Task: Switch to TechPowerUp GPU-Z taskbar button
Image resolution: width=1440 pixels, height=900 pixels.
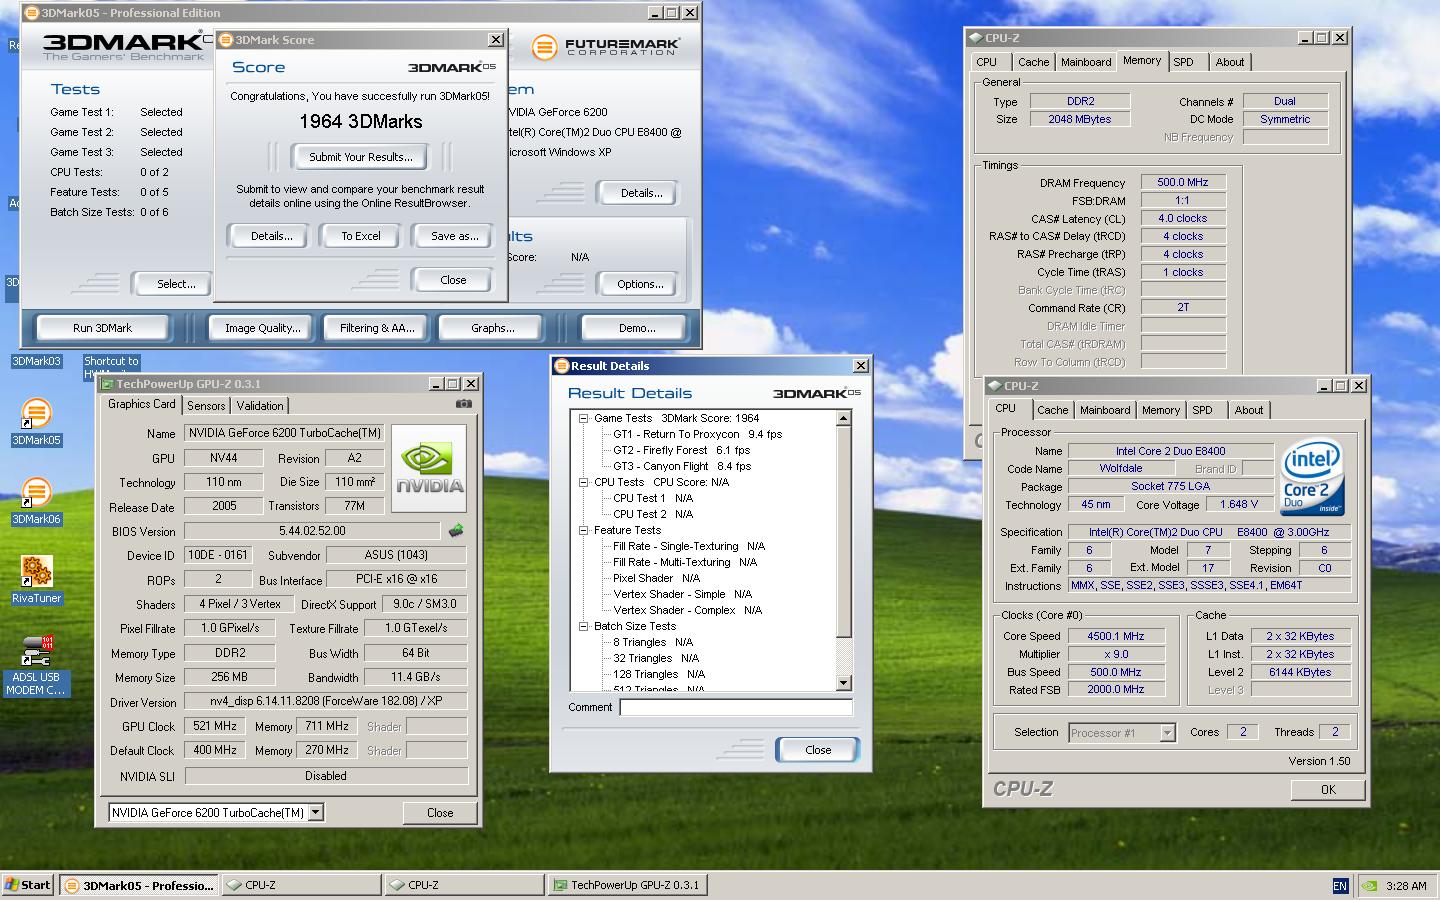Action: (x=627, y=885)
